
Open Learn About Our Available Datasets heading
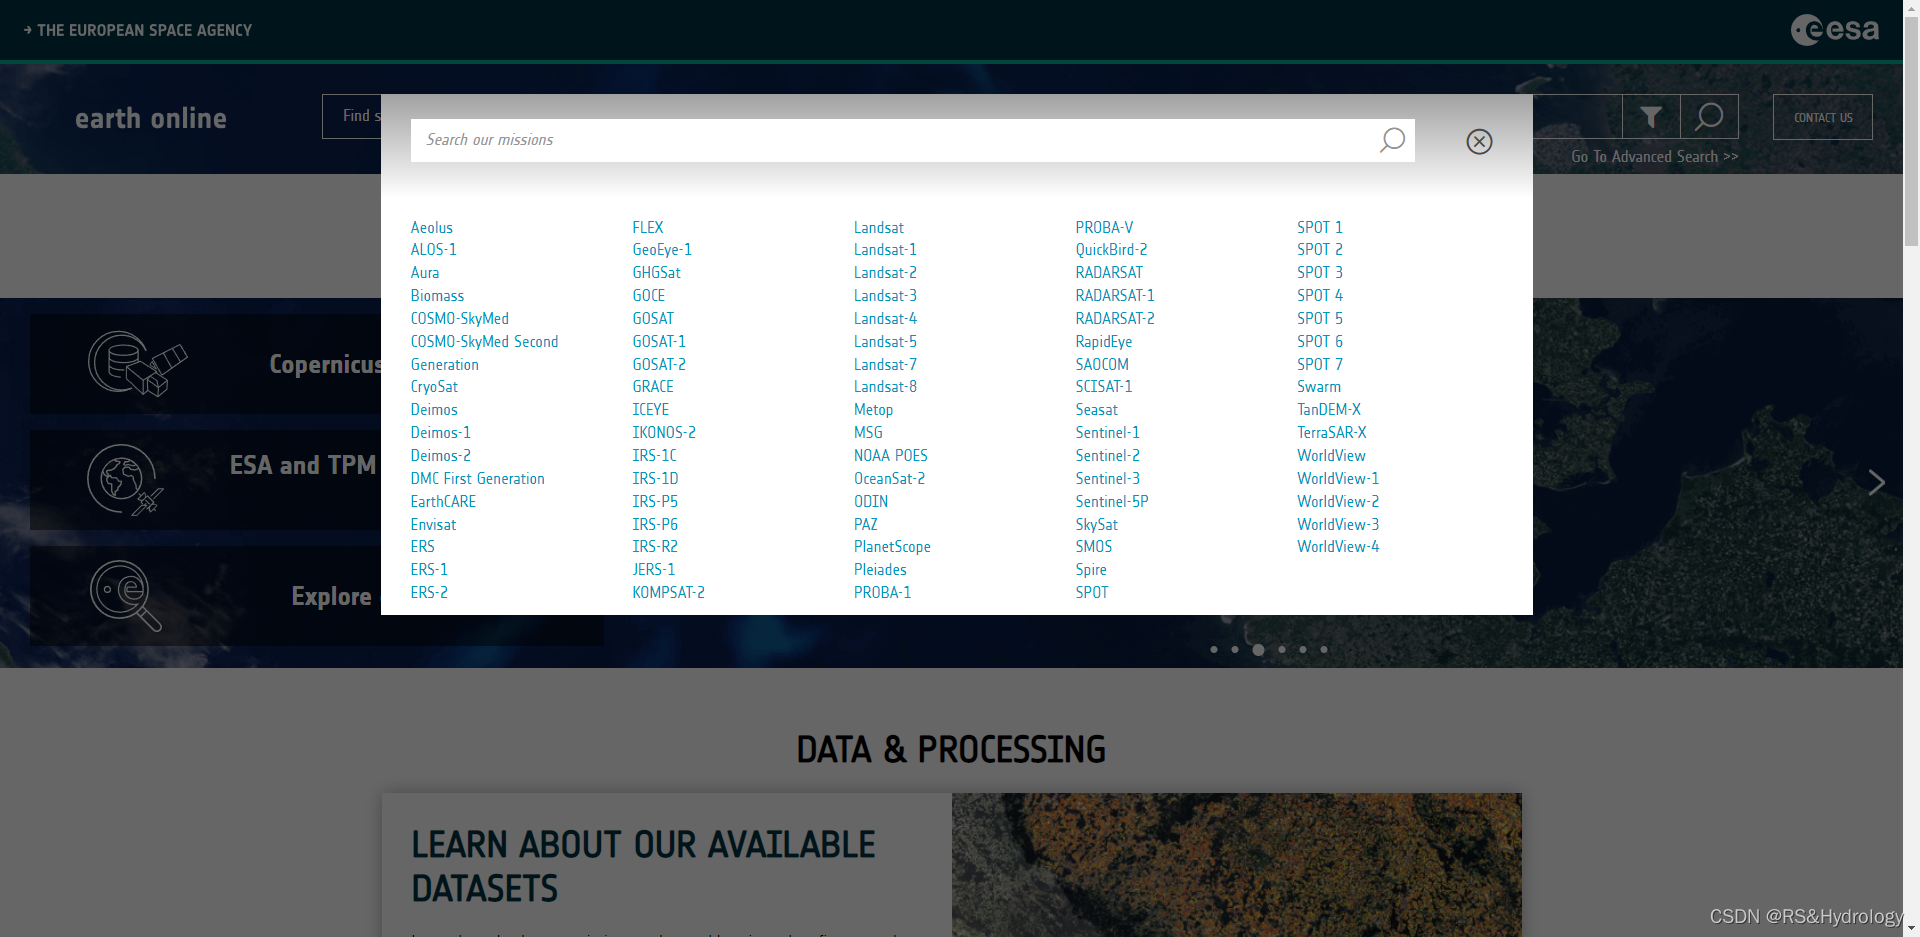(x=643, y=866)
